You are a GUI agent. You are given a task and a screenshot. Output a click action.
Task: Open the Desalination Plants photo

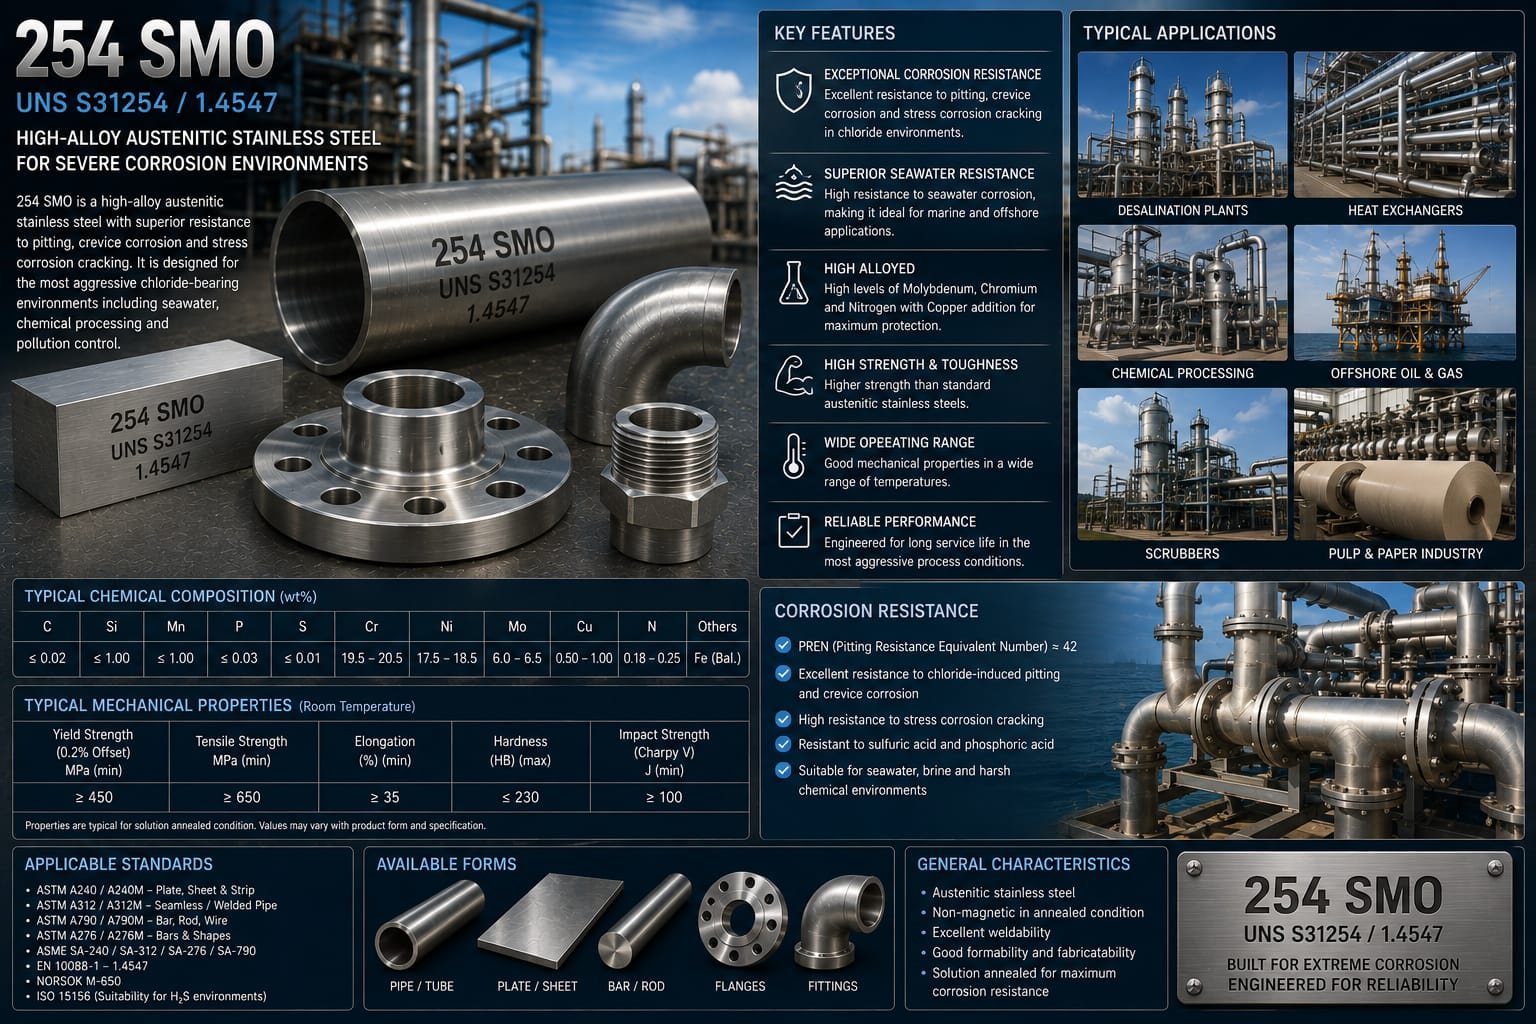pos(1182,124)
